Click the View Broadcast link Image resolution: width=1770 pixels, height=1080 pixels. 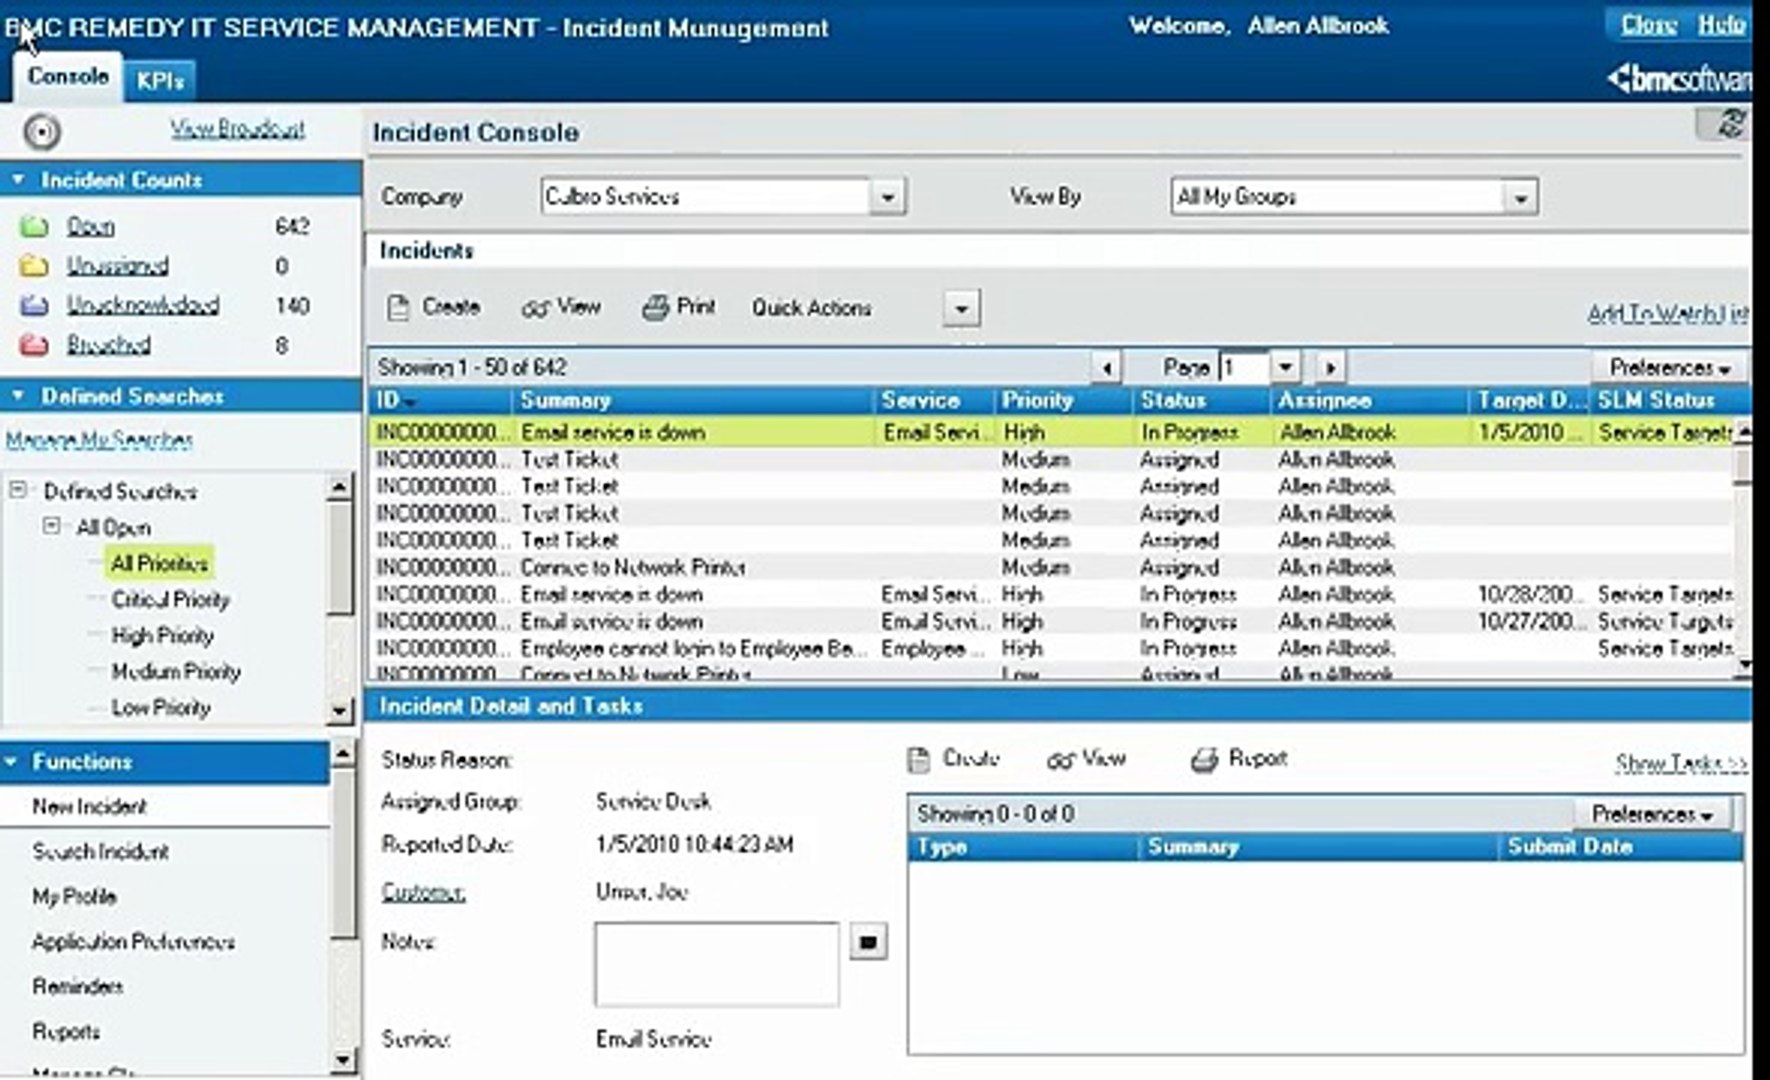click(237, 129)
